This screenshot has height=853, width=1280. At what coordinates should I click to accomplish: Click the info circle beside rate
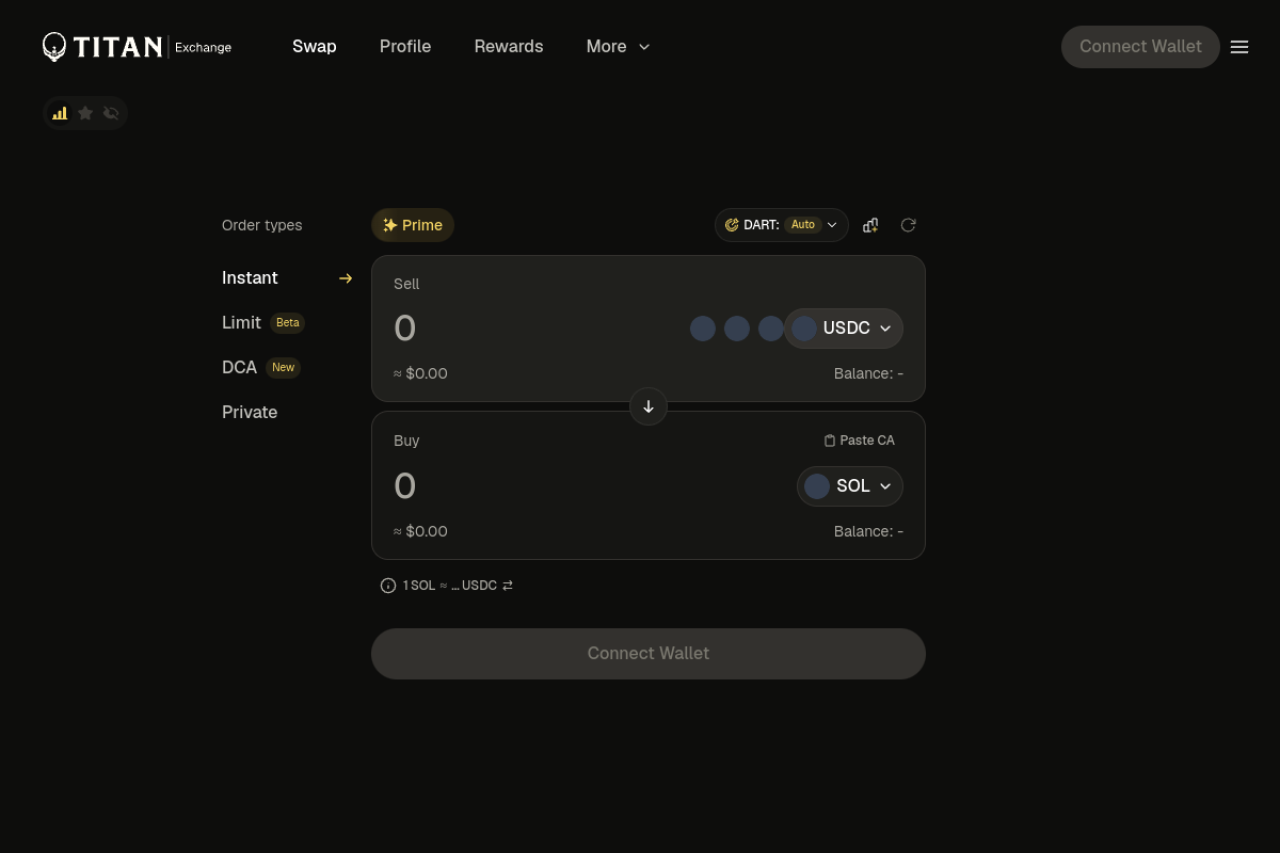388,585
